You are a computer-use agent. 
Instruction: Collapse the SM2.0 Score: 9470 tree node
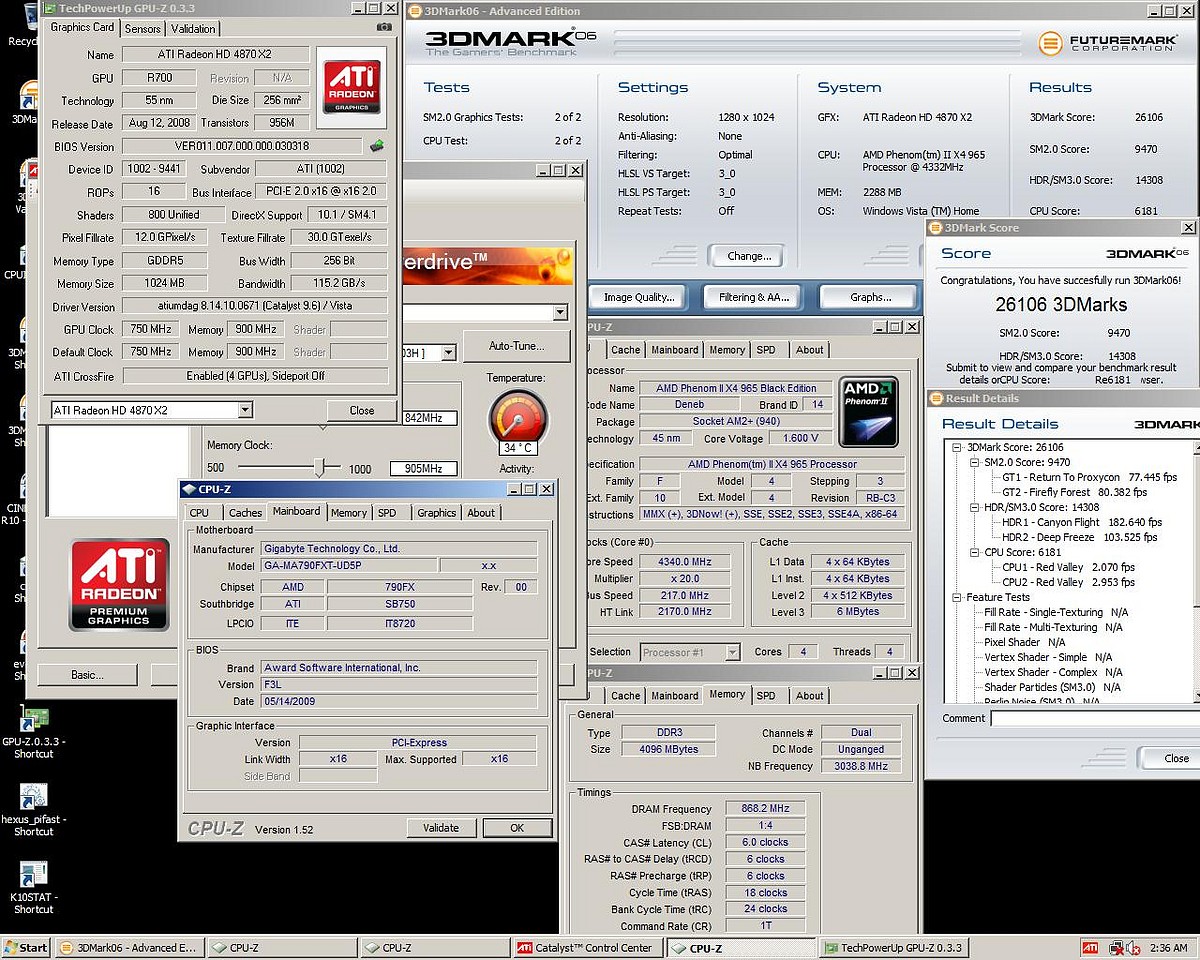pos(974,463)
